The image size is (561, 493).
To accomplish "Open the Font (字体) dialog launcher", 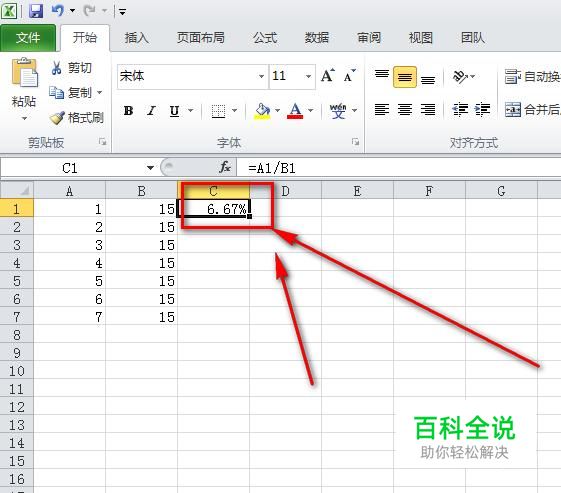I will 355,142.
